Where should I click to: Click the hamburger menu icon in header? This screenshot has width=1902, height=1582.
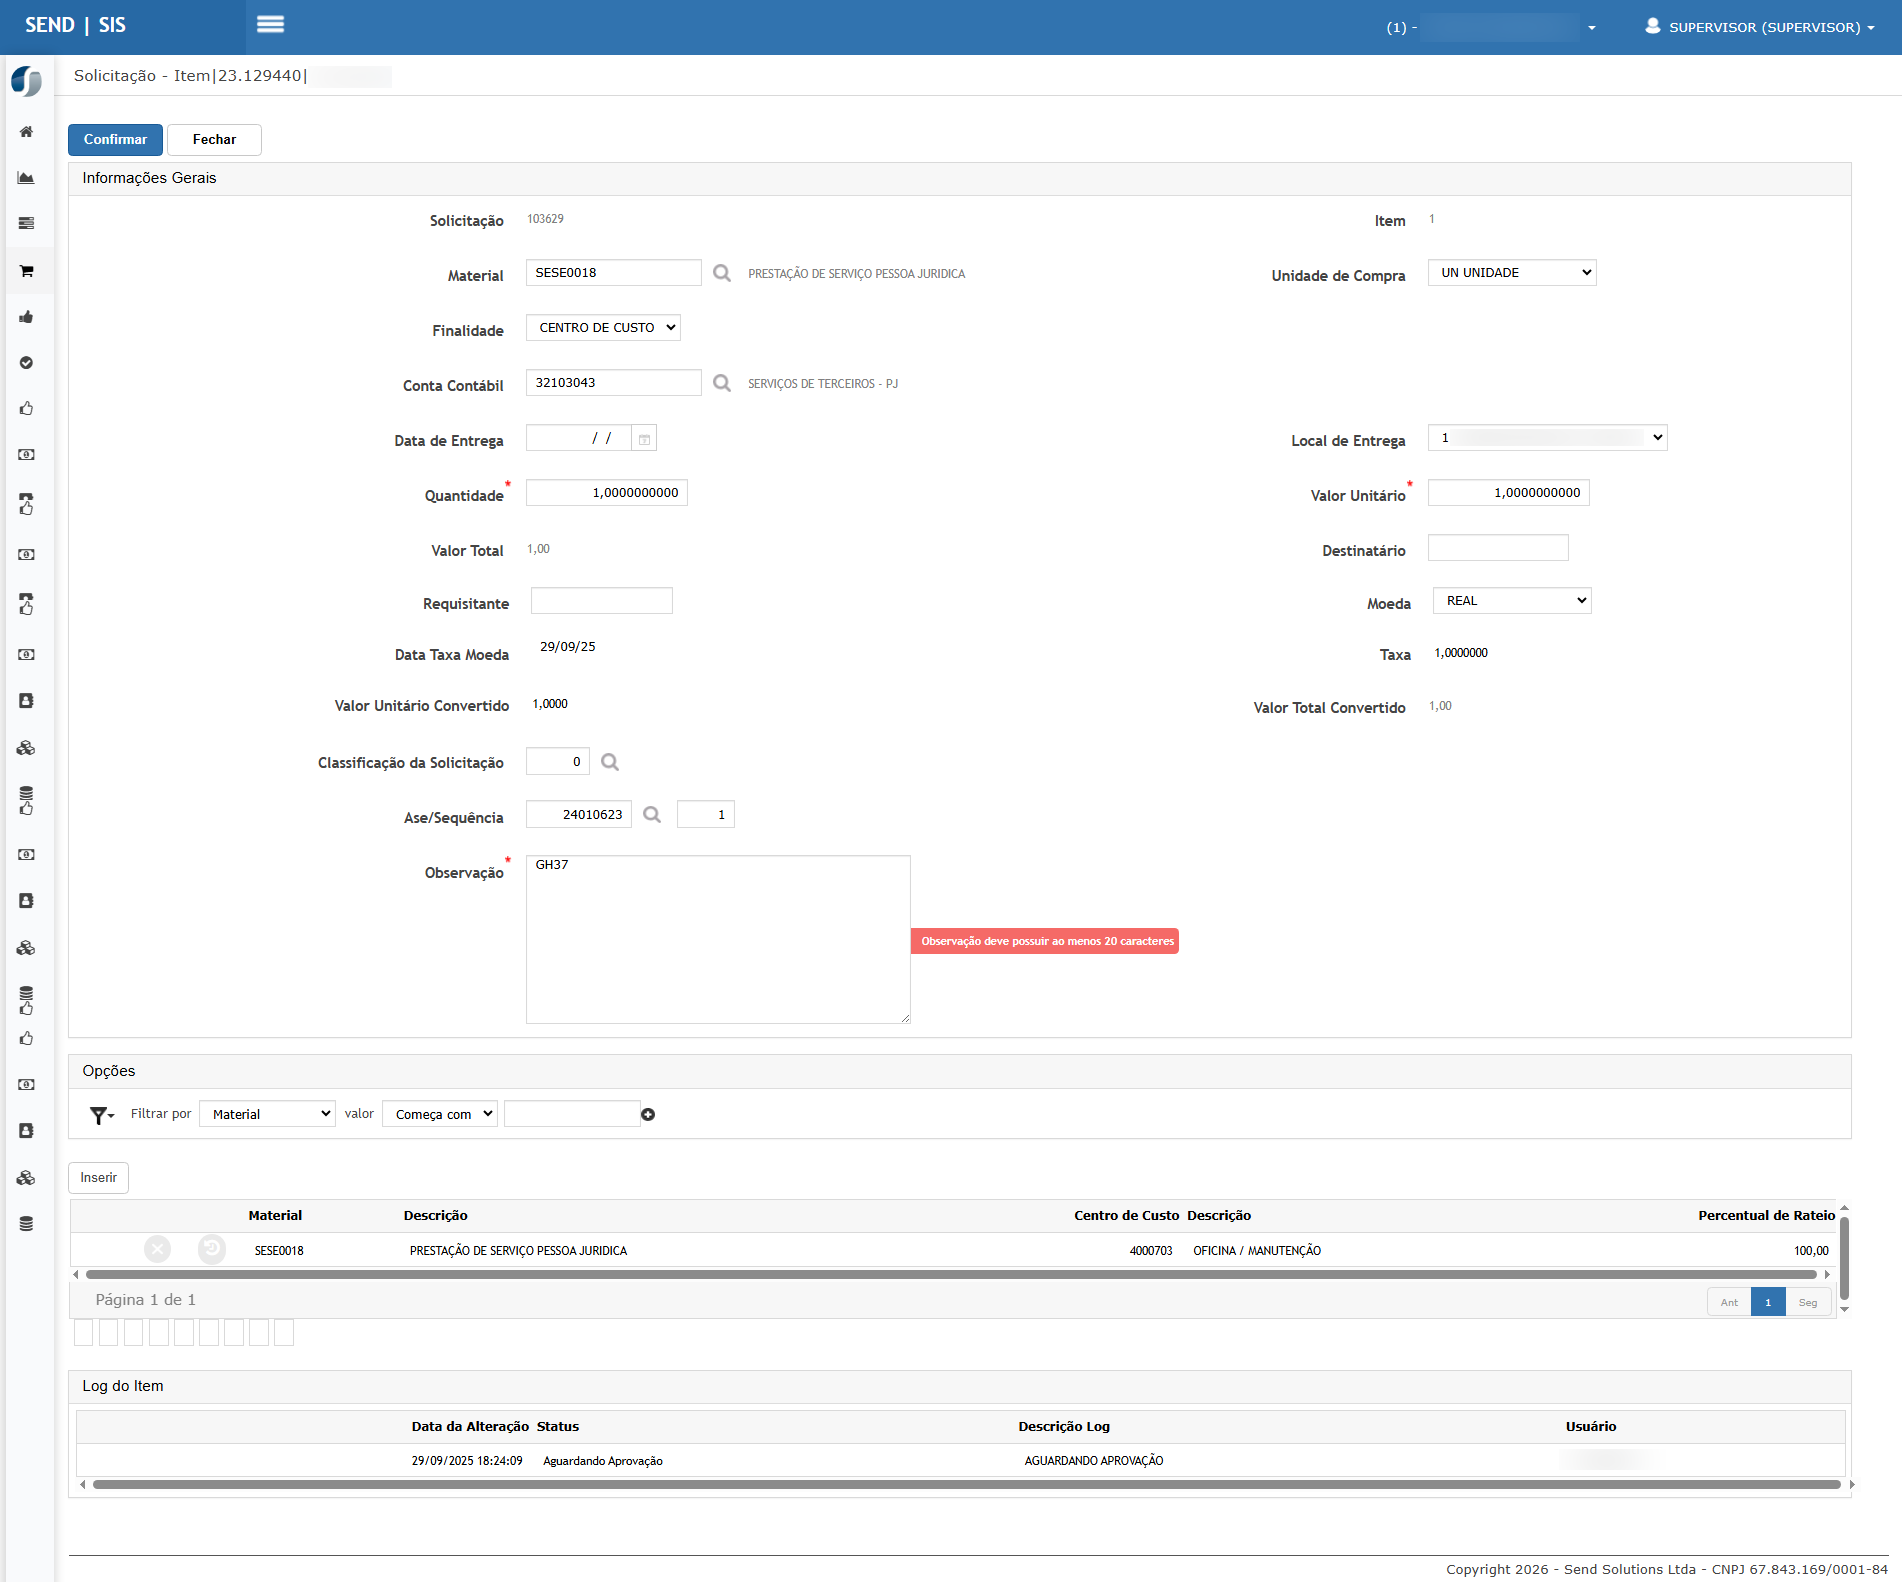(270, 25)
